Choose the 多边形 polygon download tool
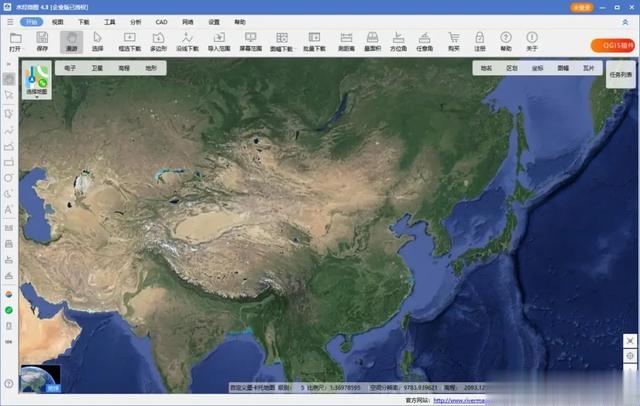This screenshot has width=640, height=406. (x=158, y=42)
